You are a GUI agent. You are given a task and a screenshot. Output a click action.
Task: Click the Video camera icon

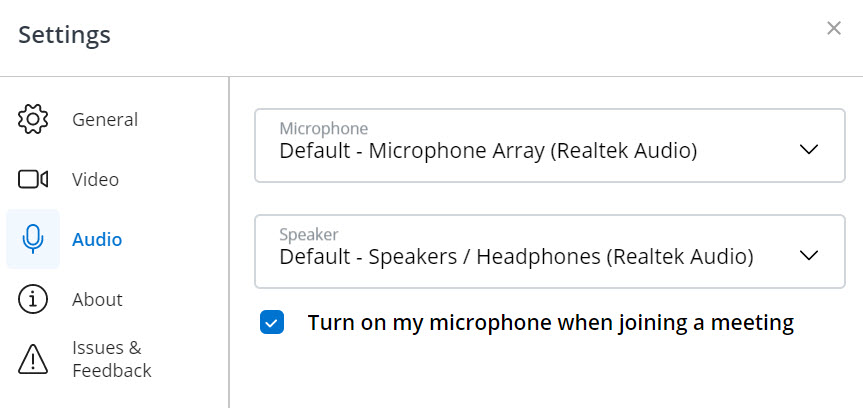pos(33,179)
